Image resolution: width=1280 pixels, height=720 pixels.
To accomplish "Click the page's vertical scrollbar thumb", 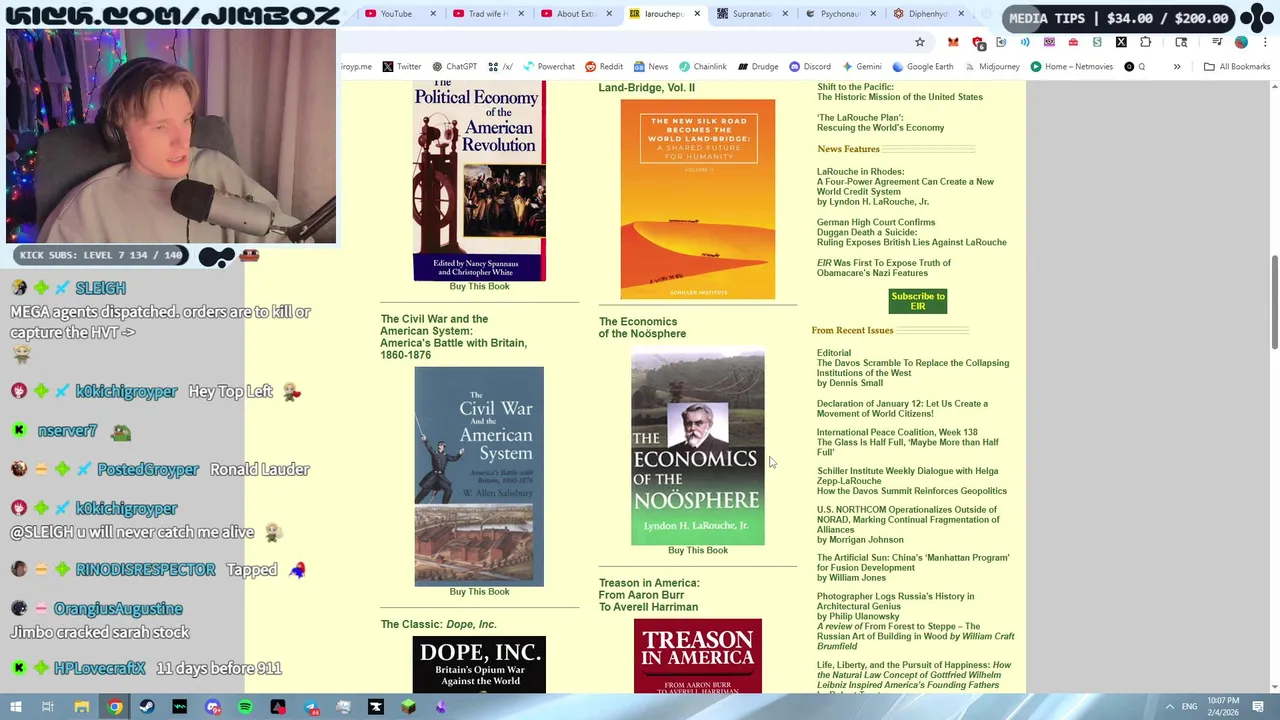I will pos(1274,302).
